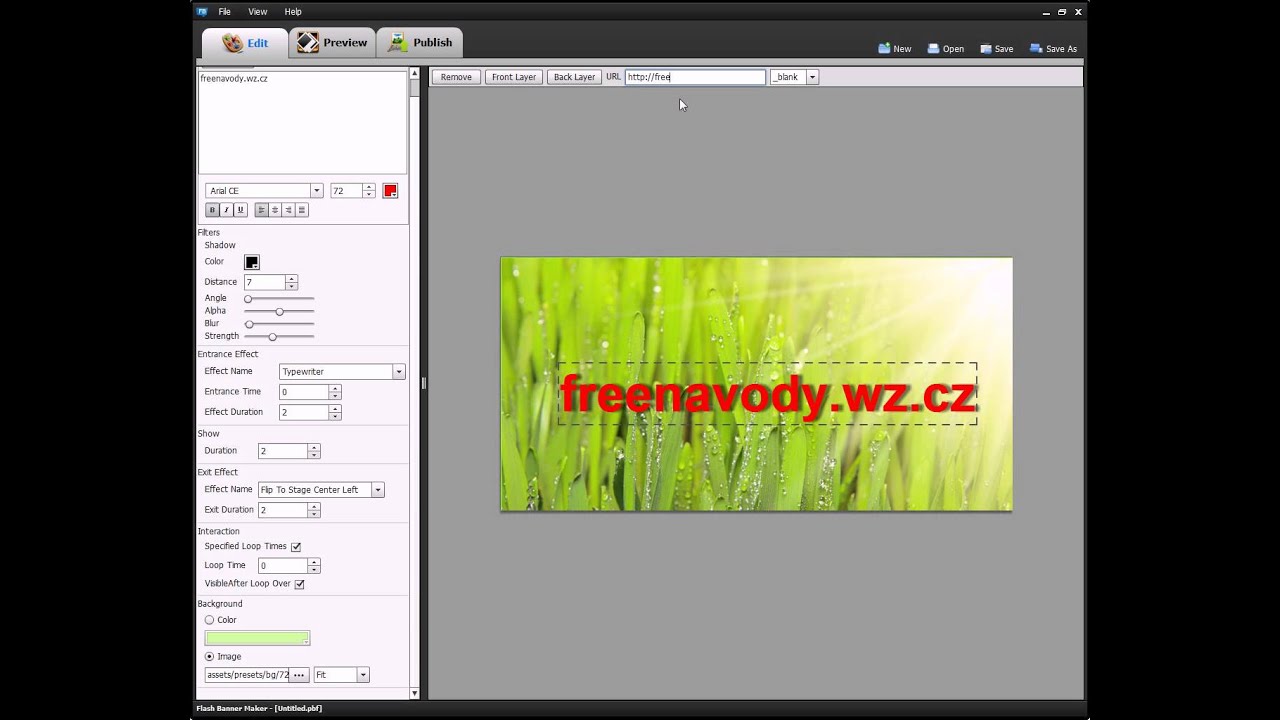The image size is (1280, 720).
Task: Click the Effect Duration stepper arrows
Action: 335,413
